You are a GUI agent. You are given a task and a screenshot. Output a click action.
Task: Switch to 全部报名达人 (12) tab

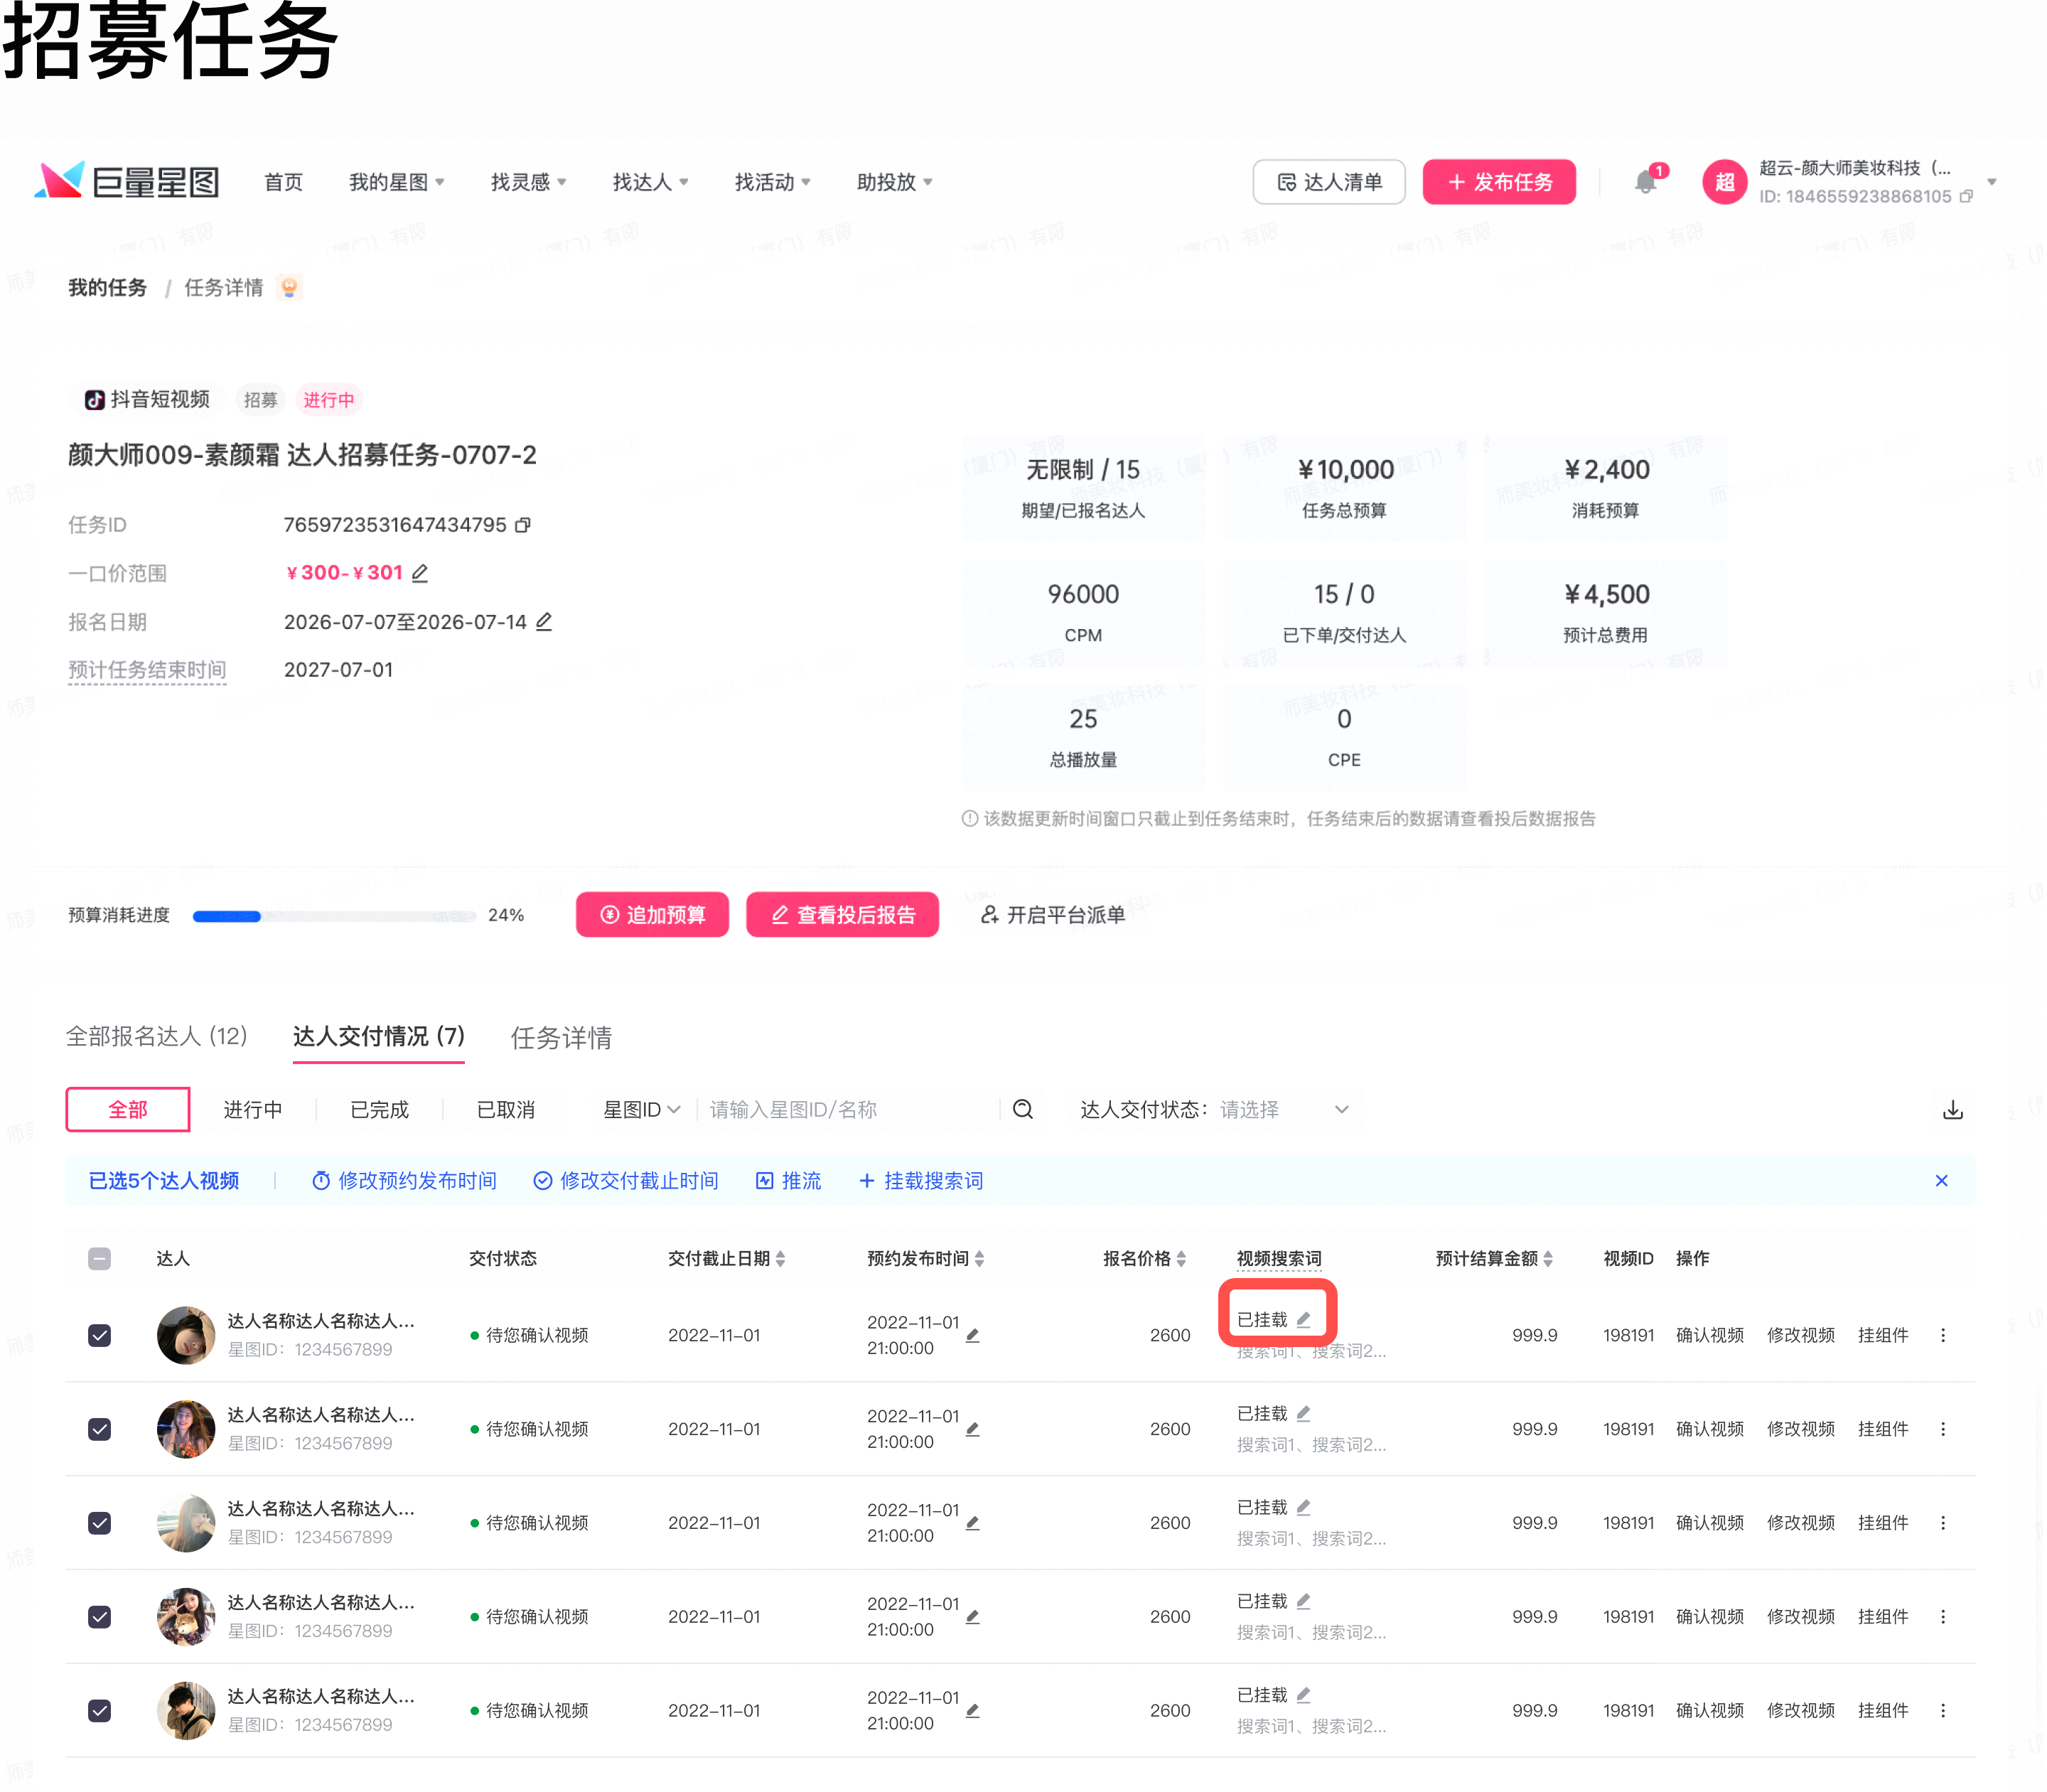click(157, 1037)
